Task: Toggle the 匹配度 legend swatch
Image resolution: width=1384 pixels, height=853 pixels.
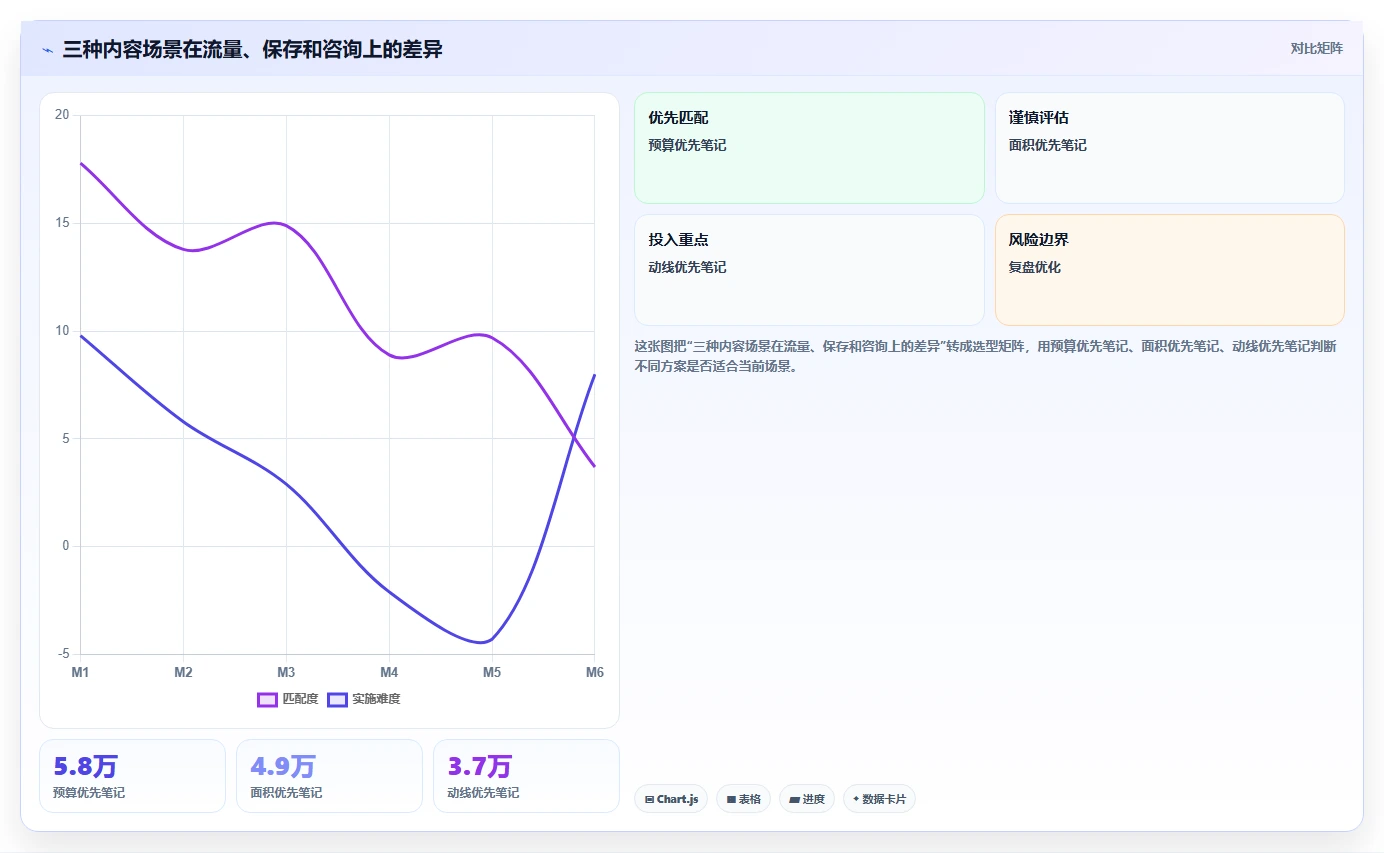Action: coord(267,699)
